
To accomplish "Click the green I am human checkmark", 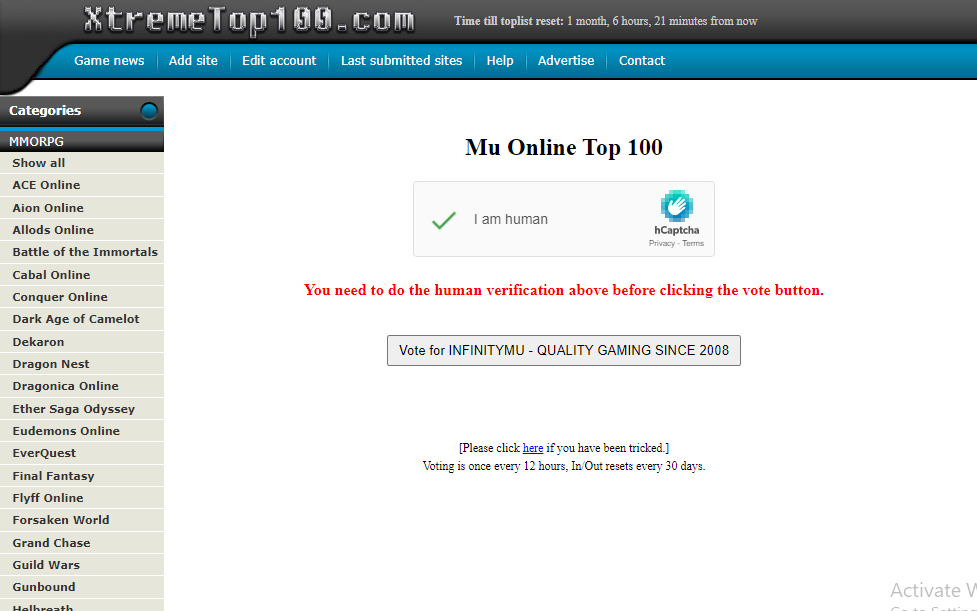I will 444,220.
